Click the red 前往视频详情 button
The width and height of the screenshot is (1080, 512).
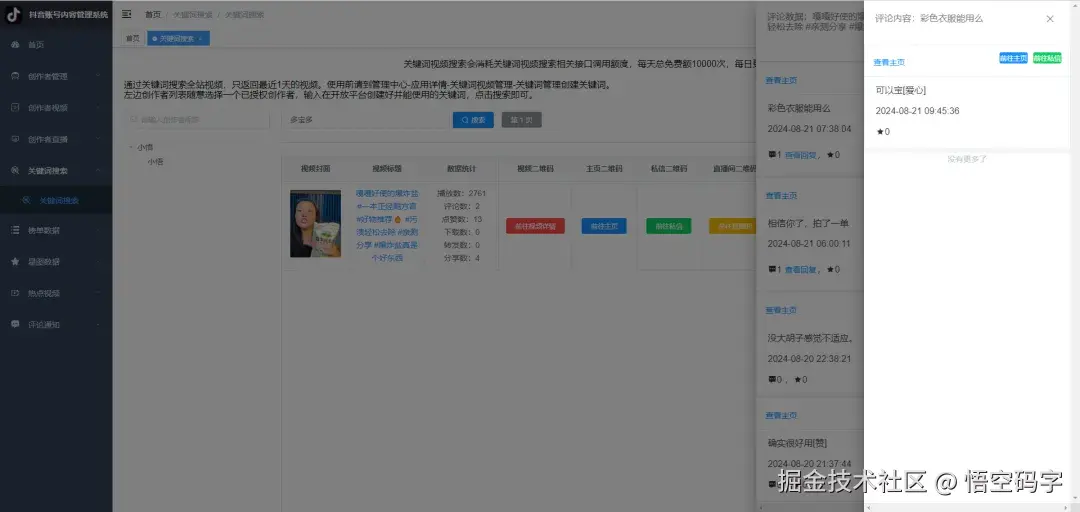coord(535,226)
